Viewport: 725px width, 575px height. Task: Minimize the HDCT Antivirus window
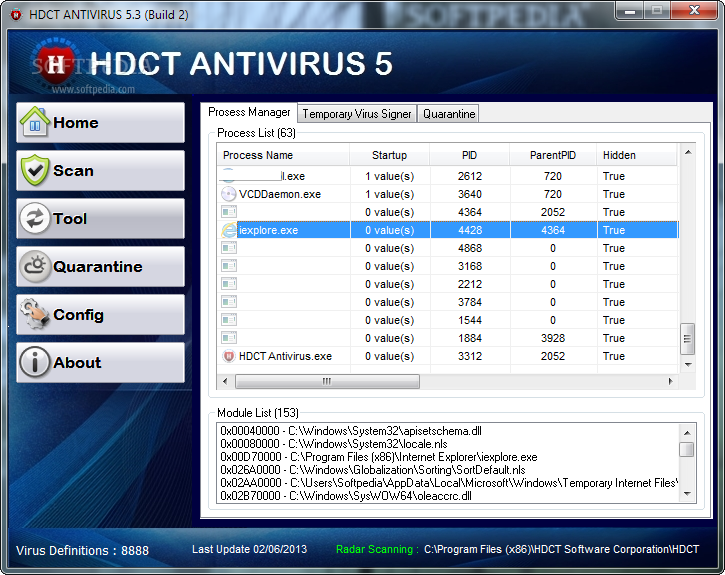629,10
